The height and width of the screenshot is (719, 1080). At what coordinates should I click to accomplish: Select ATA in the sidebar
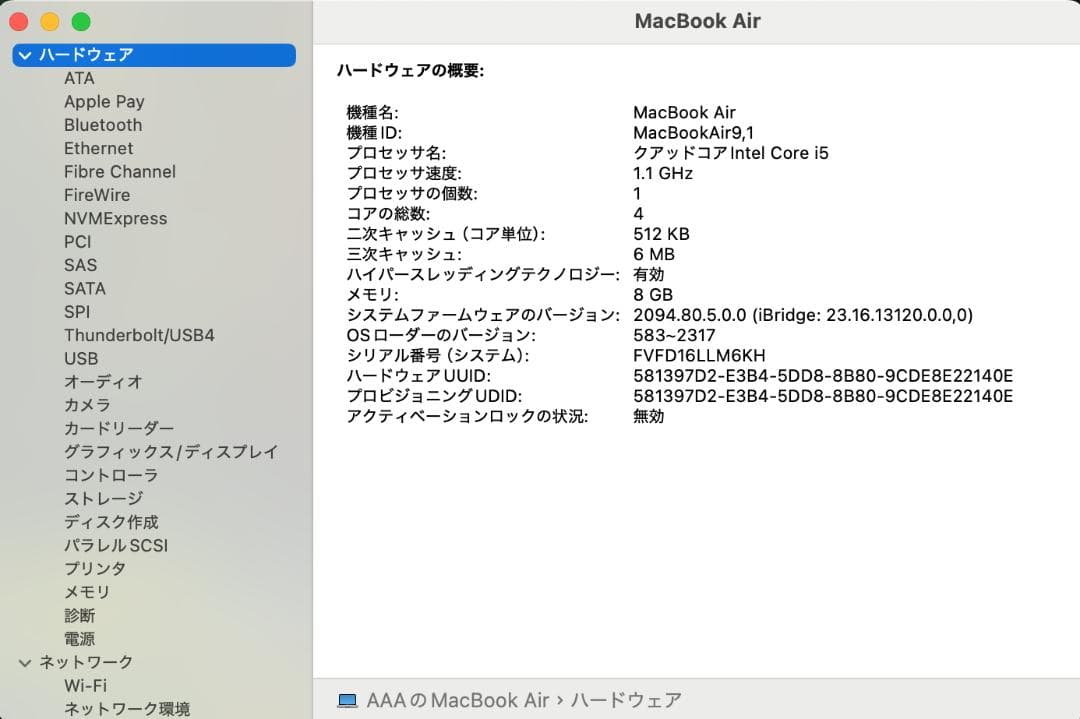coord(79,79)
